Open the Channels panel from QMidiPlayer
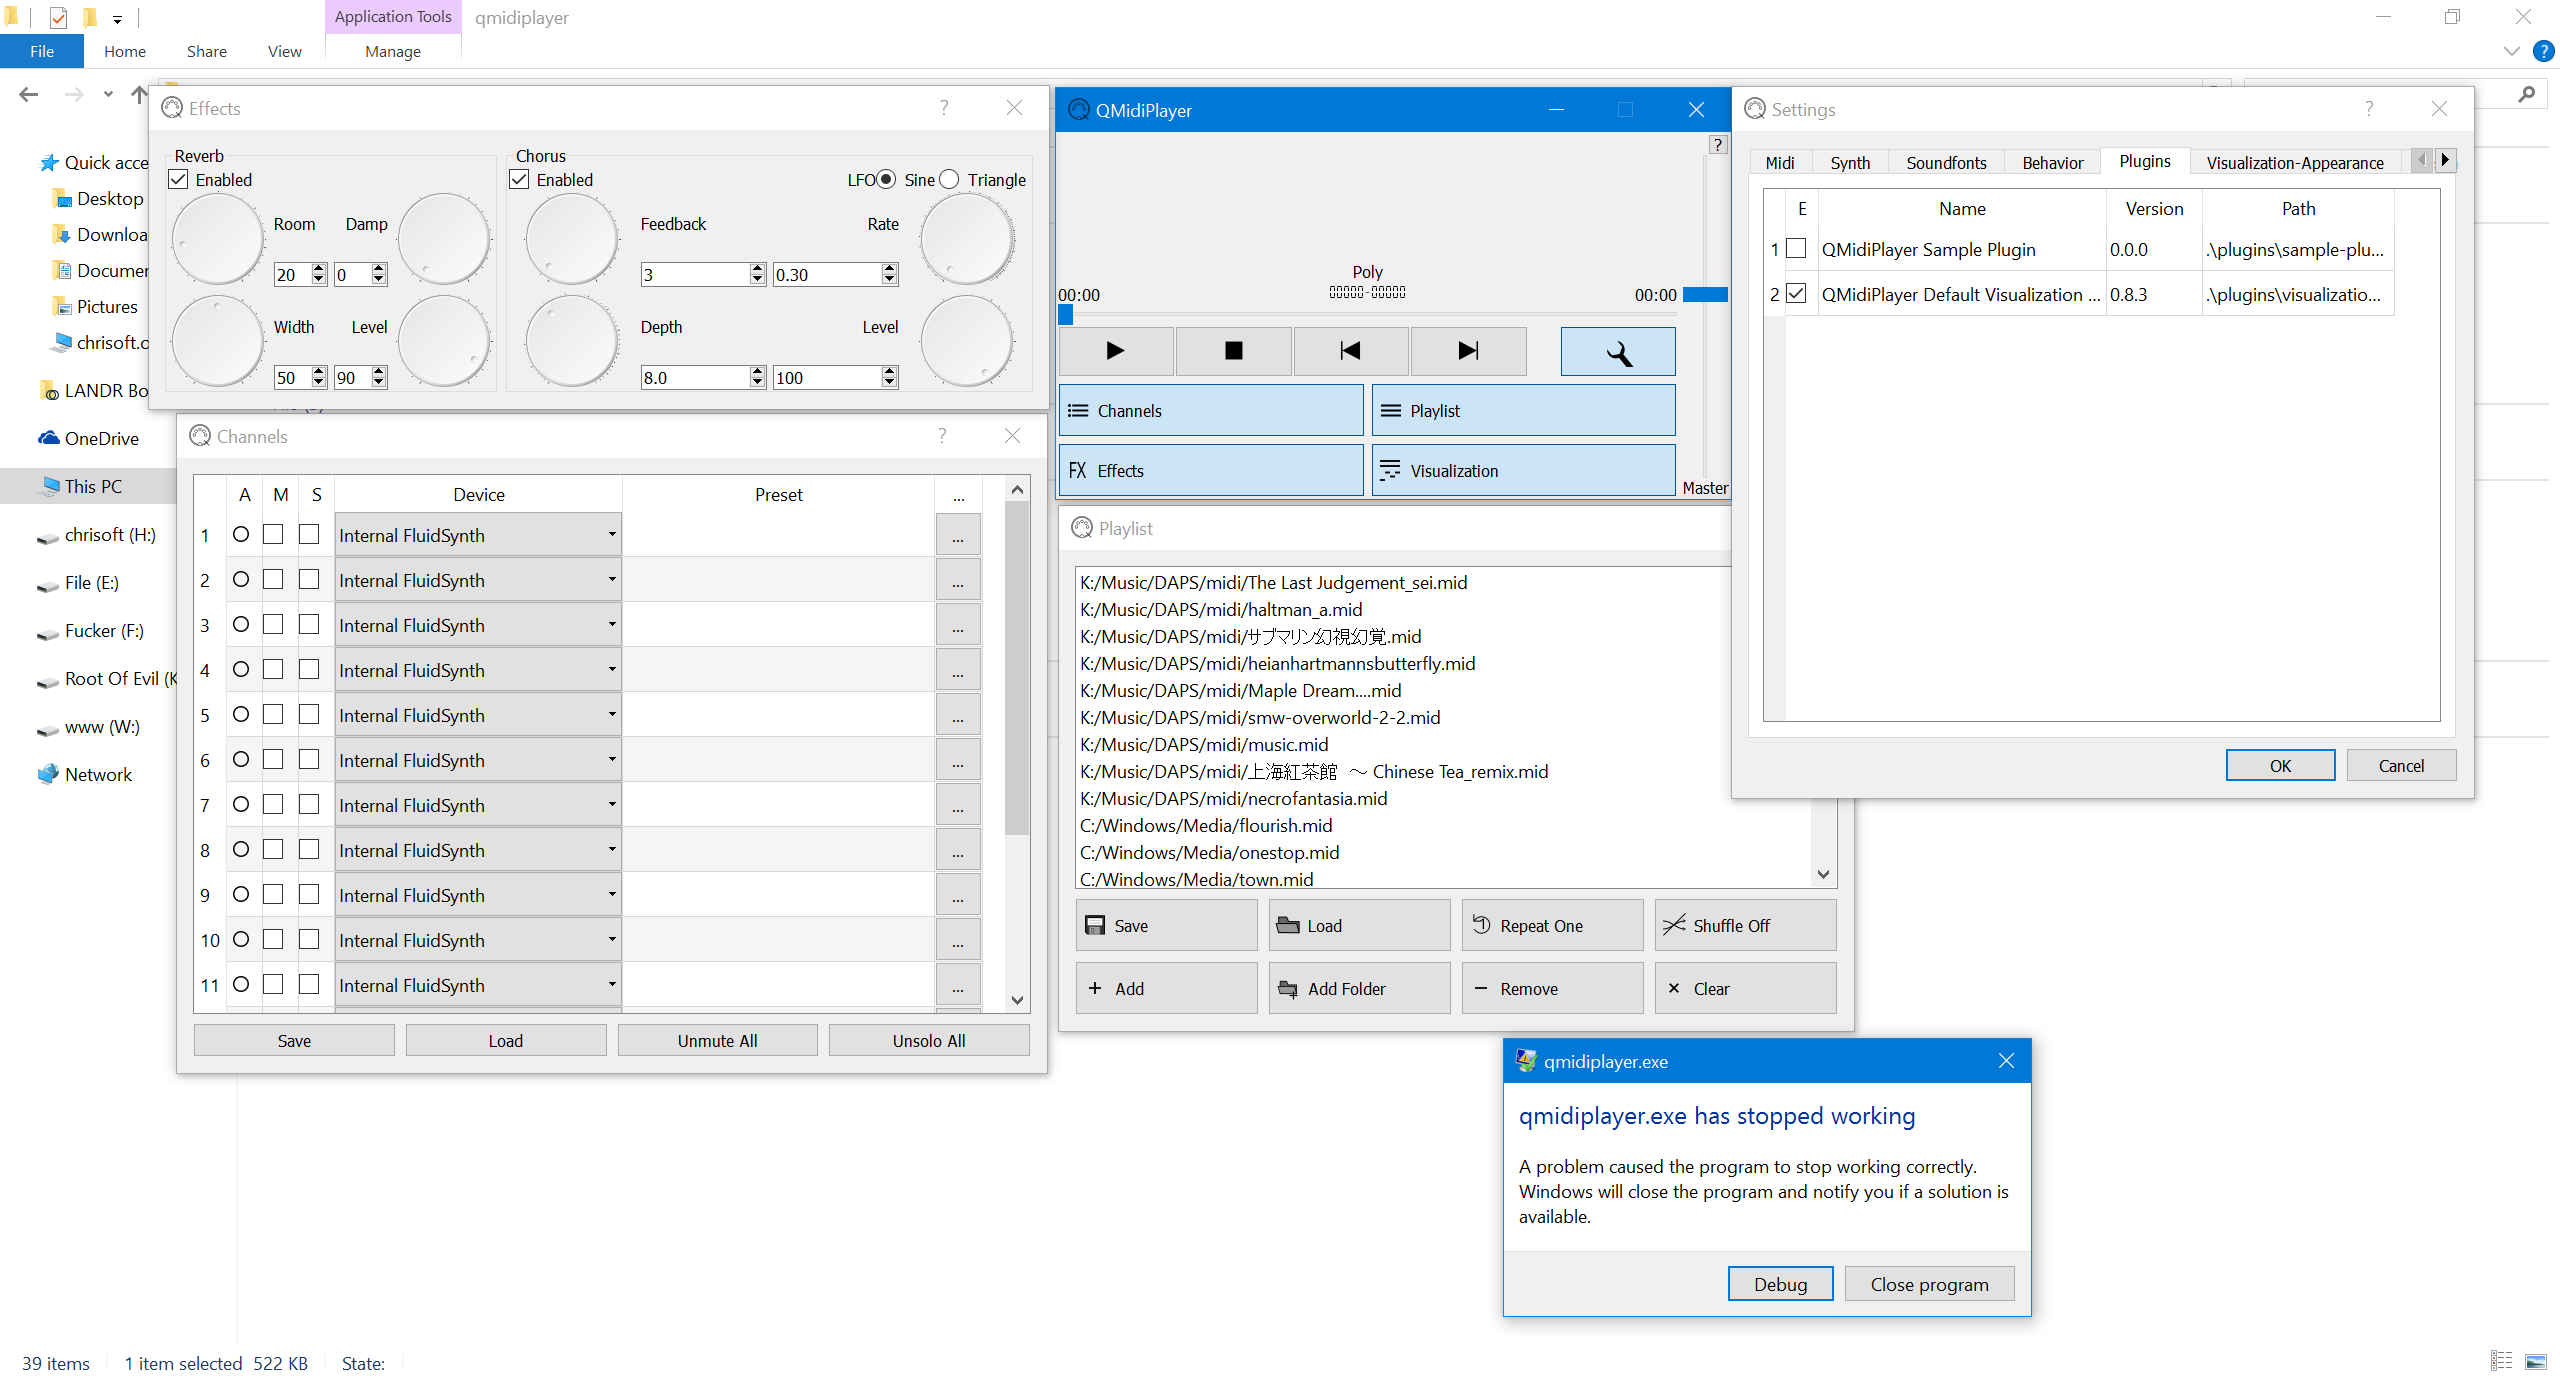 pos(1210,411)
